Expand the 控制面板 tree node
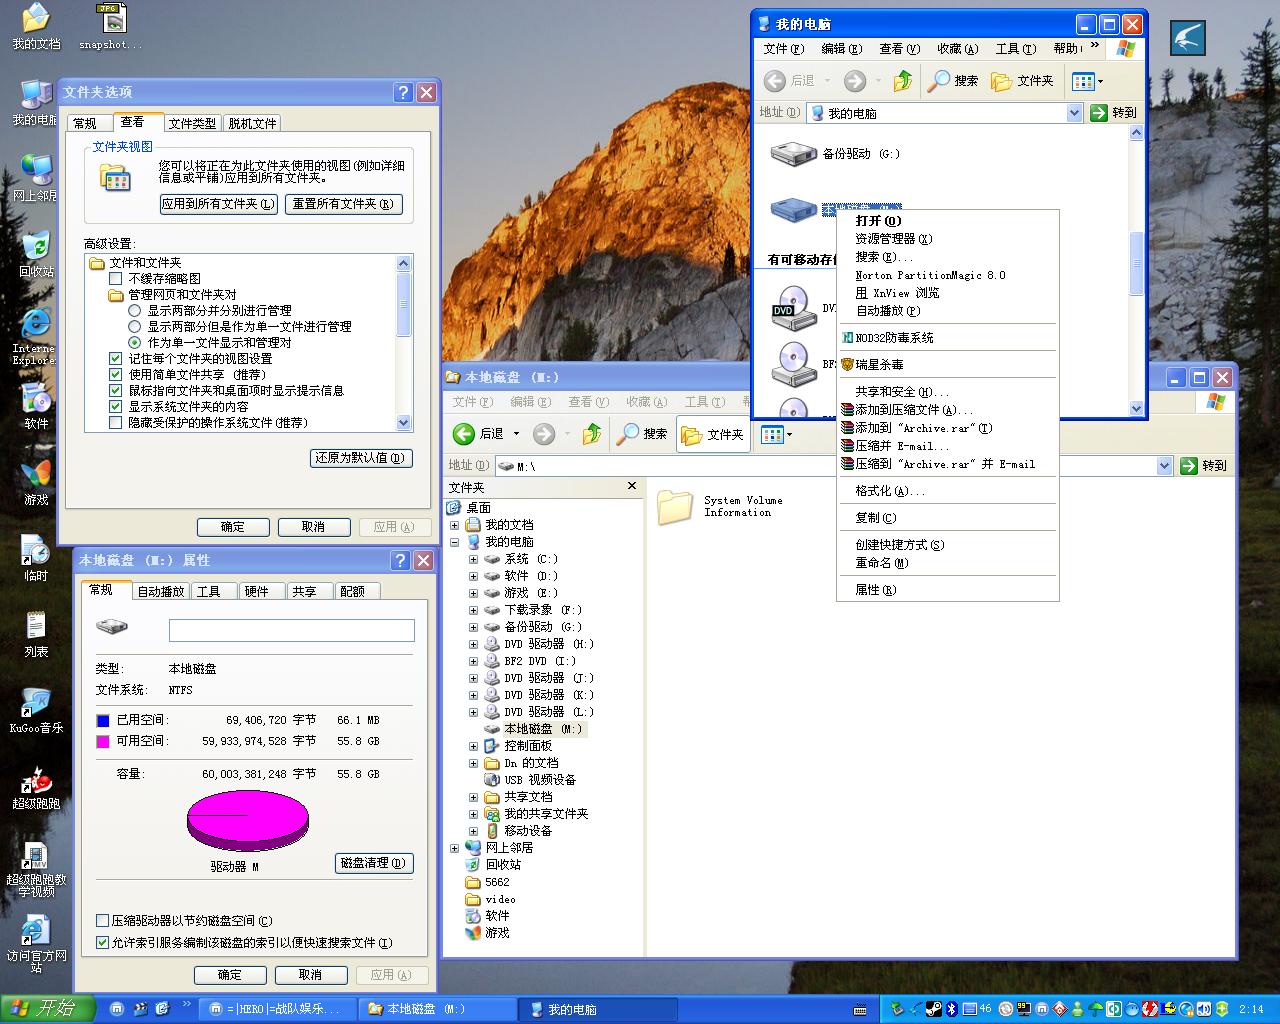Viewport: 1280px width, 1024px height. 473,746
